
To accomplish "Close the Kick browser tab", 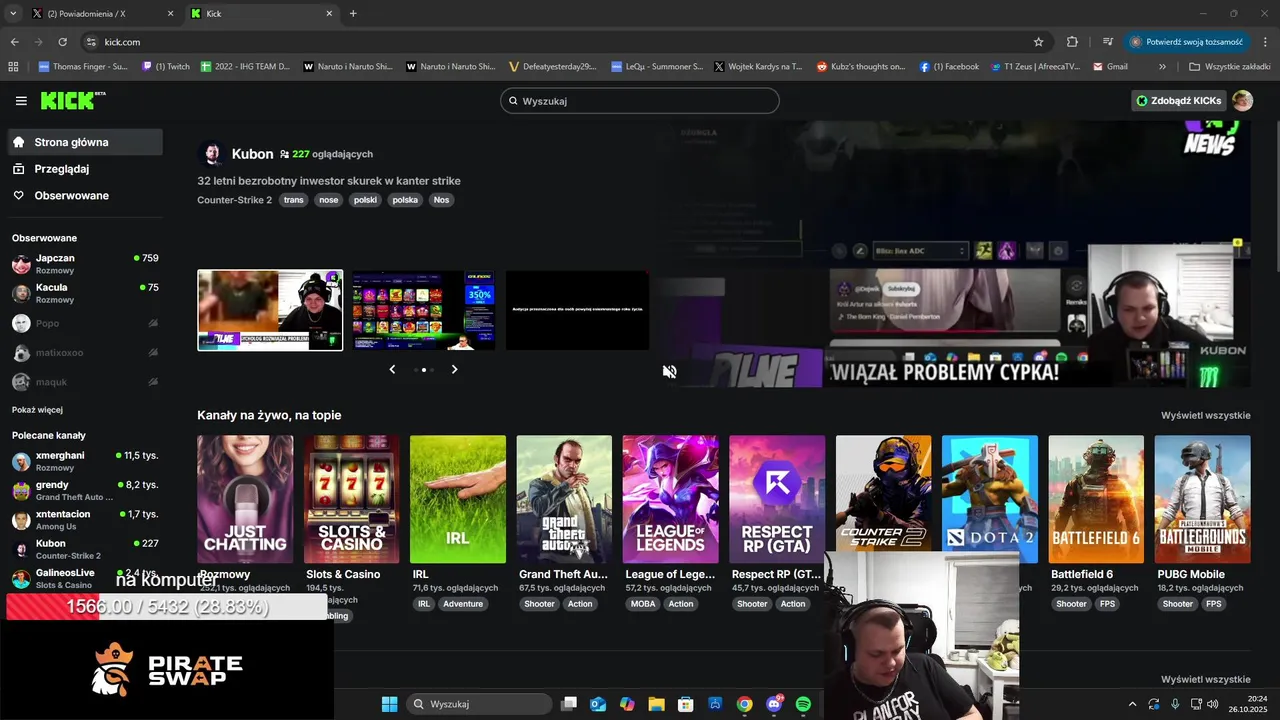I will (x=329, y=14).
